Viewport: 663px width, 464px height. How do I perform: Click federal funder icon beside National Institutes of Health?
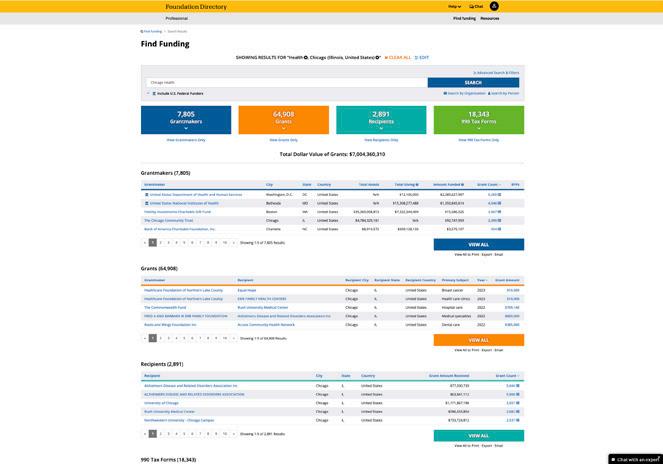[x=147, y=203]
